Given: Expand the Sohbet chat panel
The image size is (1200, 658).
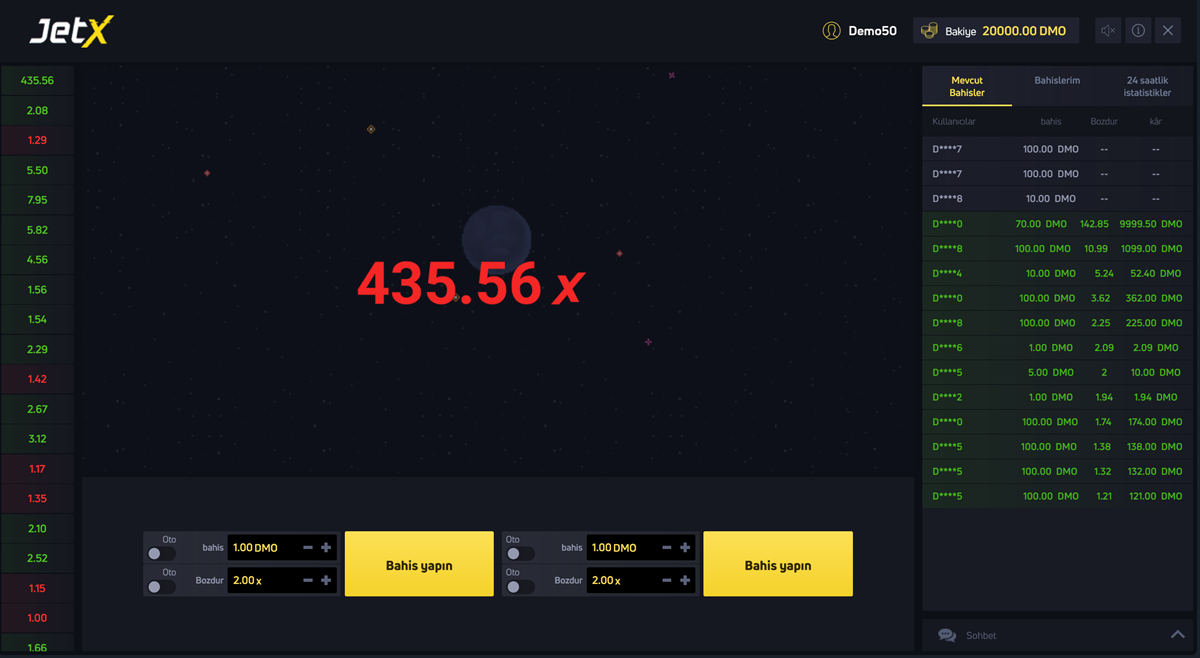Looking at the screenshot, I should 1176,633.
